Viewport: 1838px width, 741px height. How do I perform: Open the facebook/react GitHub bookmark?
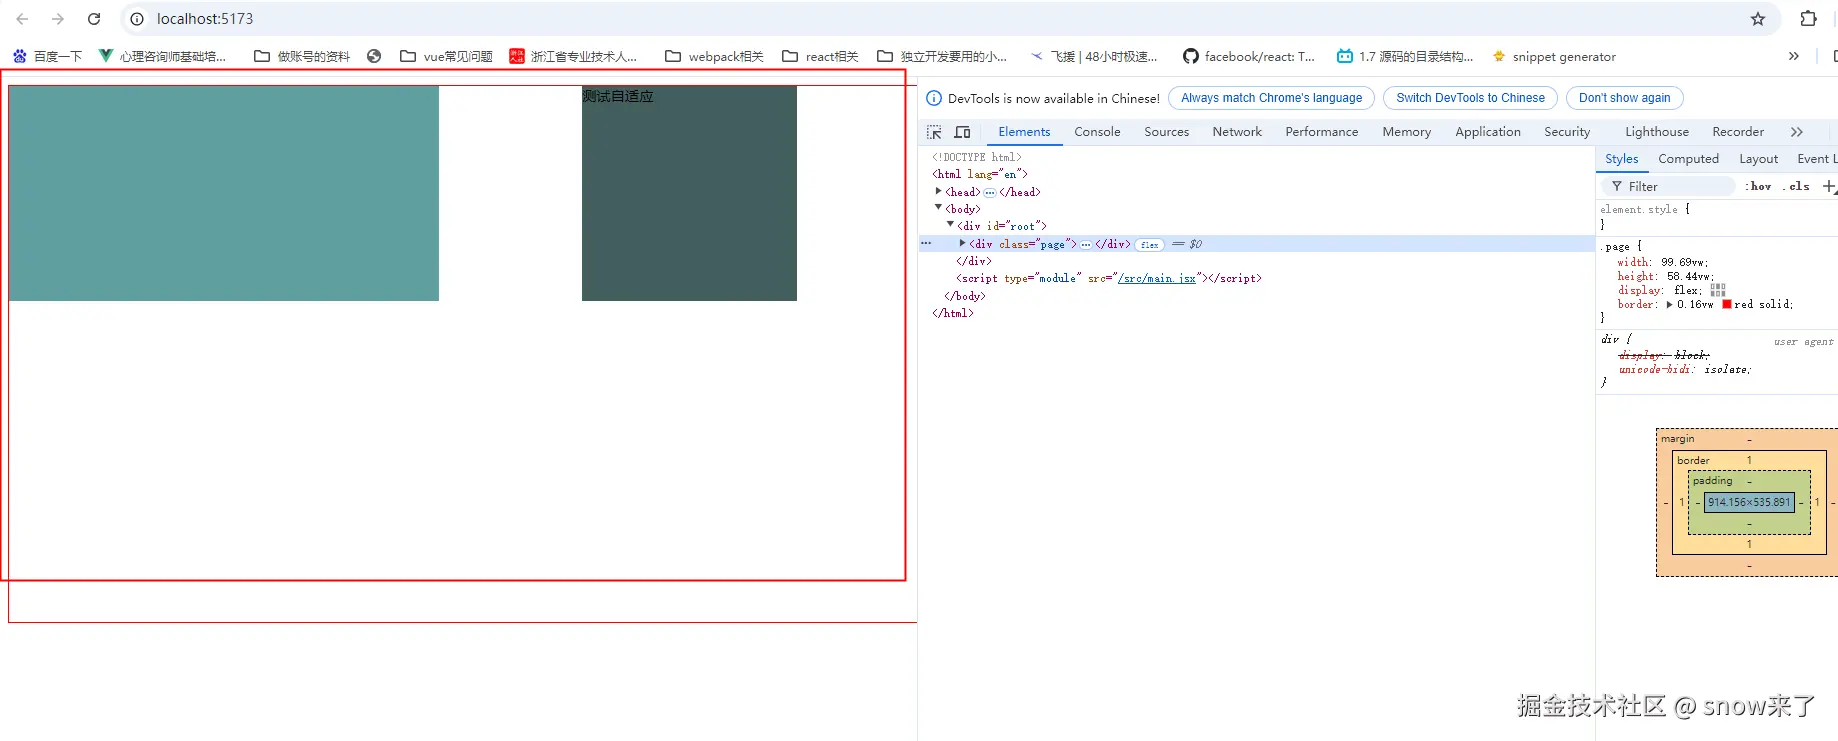(1249, 57)
